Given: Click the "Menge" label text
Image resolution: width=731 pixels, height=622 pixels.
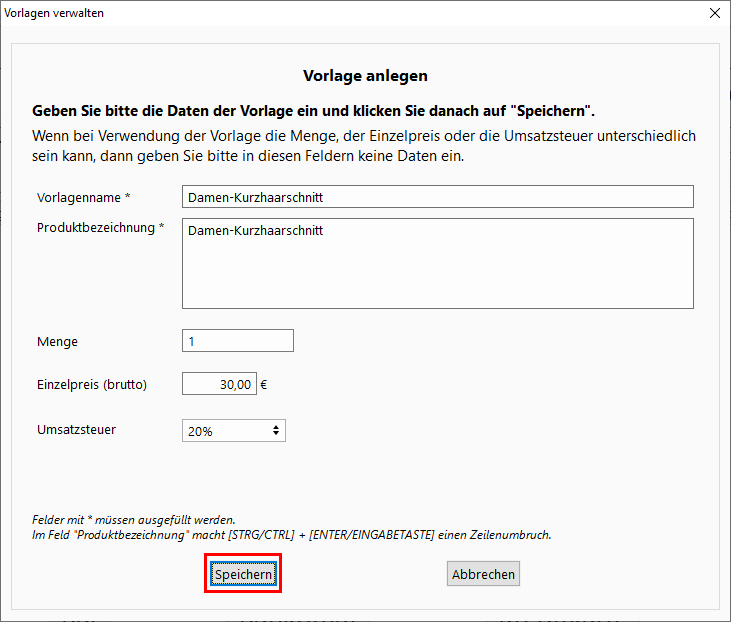Looking at the screenshot, I should [57, 342].
